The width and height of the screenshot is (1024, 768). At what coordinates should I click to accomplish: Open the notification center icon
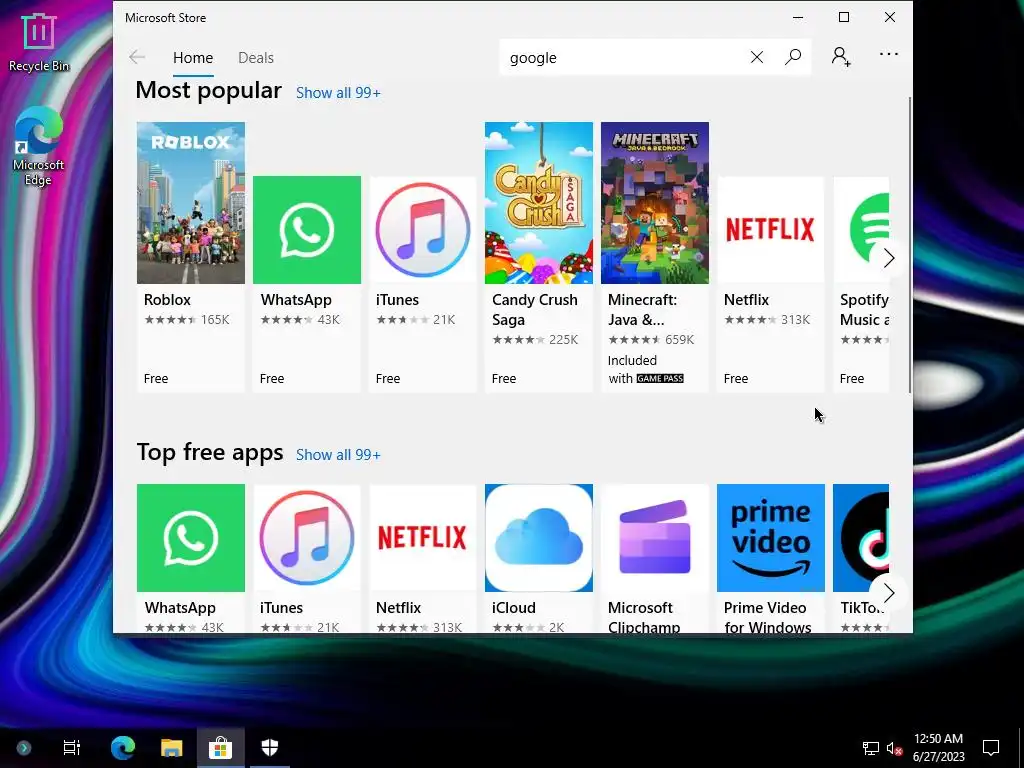tap(991, 748)
